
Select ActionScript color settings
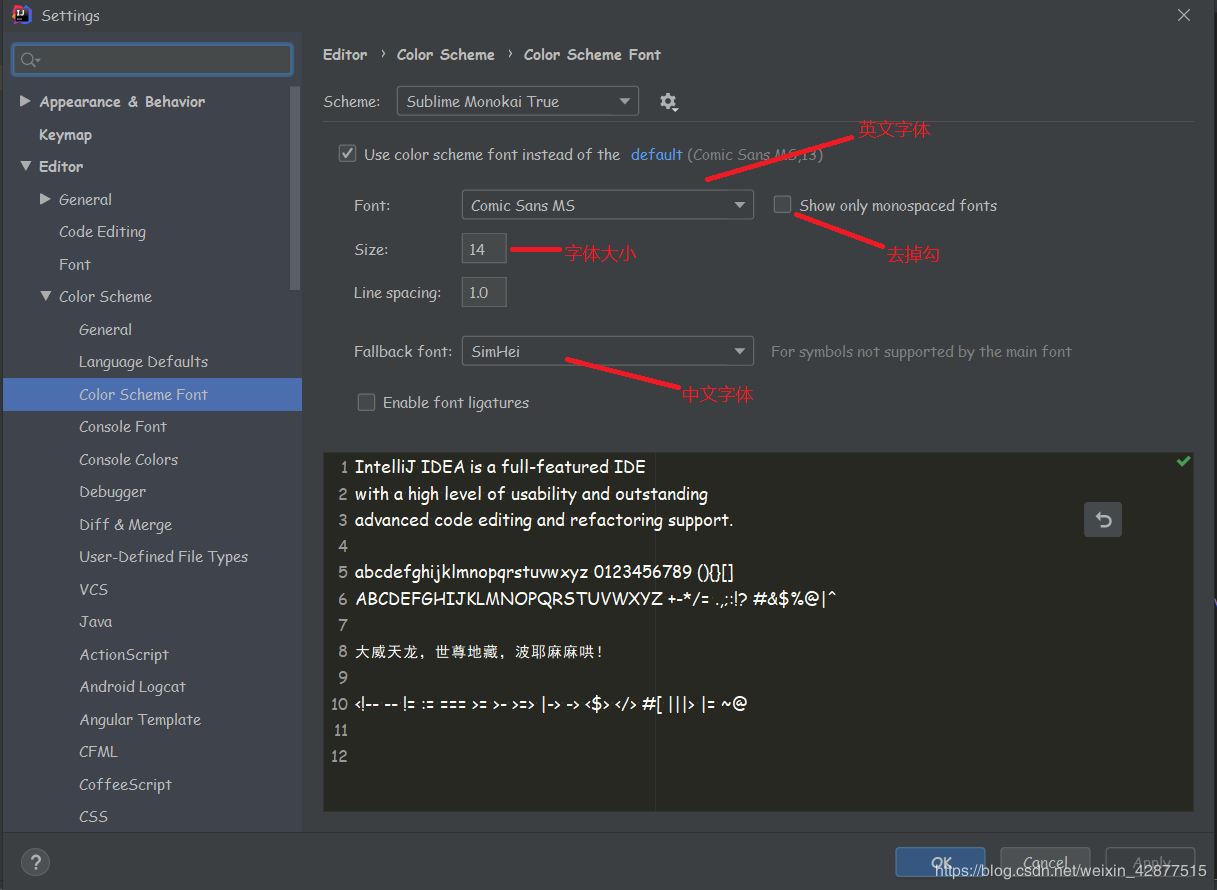[124, 654]
